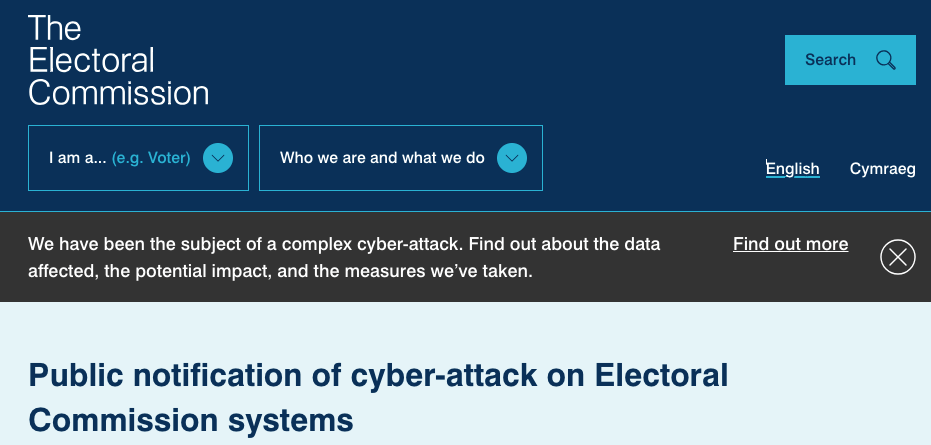Click the chevron circle beside "Who we are"

(512, 158)
